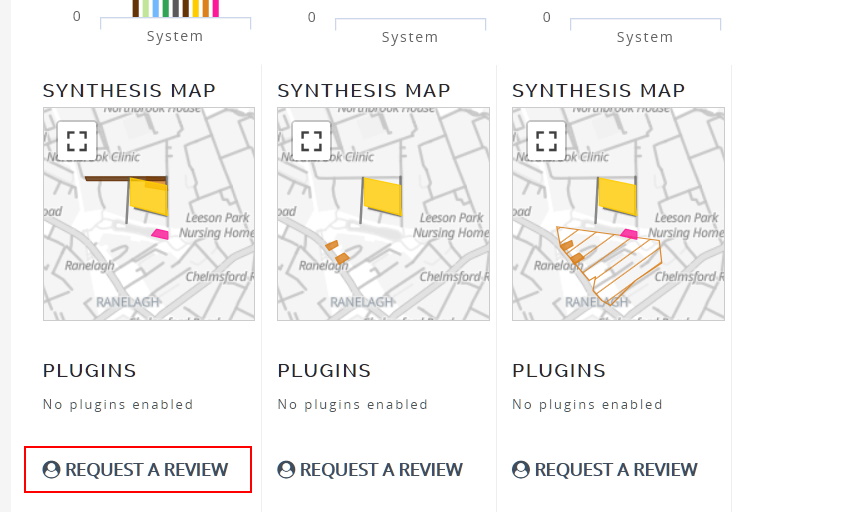Viewport: 846px width, 512px height.
Task: Click the first synthesis map thumbnail
Action: coord(149,214)
